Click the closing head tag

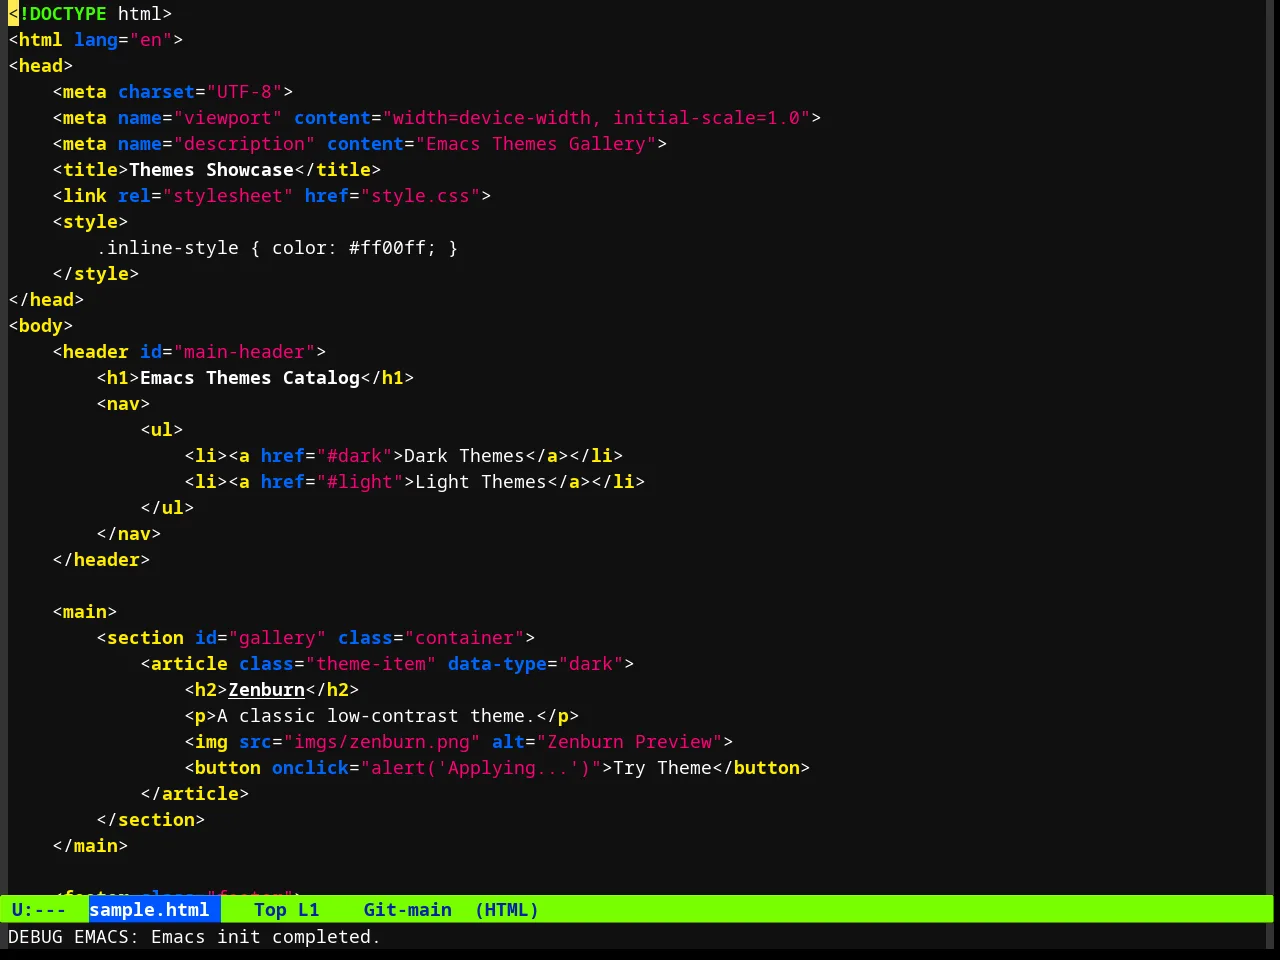(x=46, y=300)
